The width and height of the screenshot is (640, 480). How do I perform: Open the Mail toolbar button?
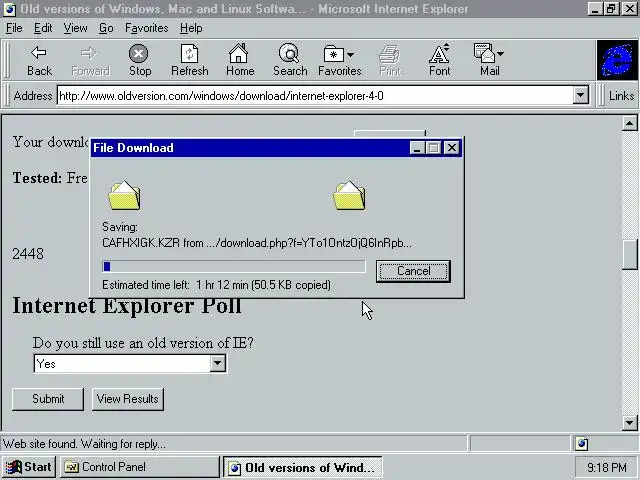click(x=489, y=60)
